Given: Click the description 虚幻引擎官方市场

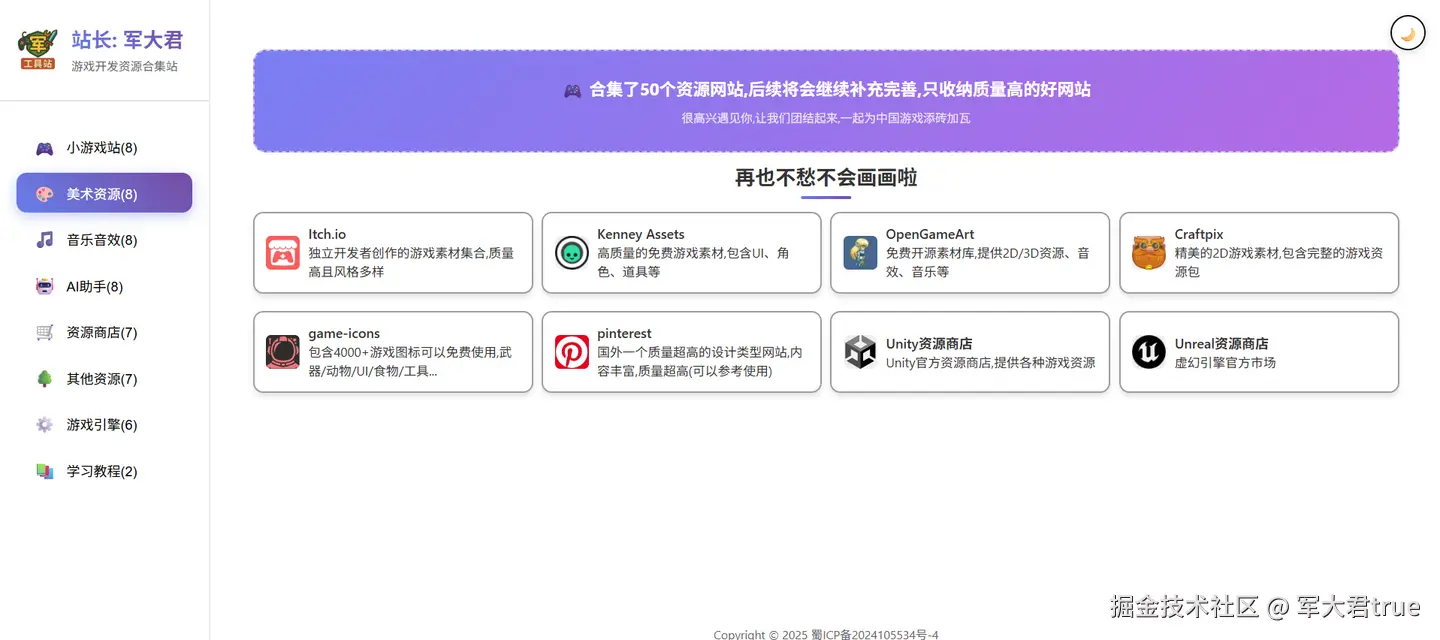Looking at the screenshot, I should click(x=1225, y=363).
